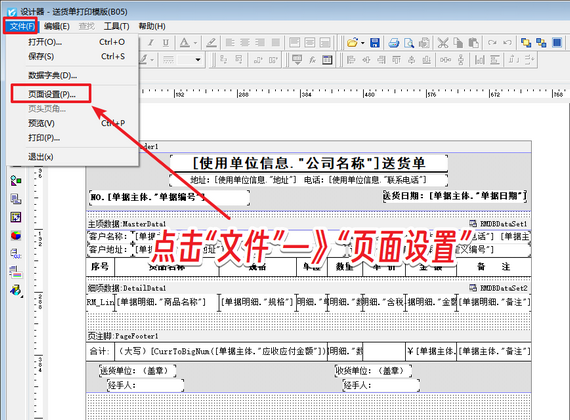
Task: Bring object to front icon
Action: tap(526, 43)
